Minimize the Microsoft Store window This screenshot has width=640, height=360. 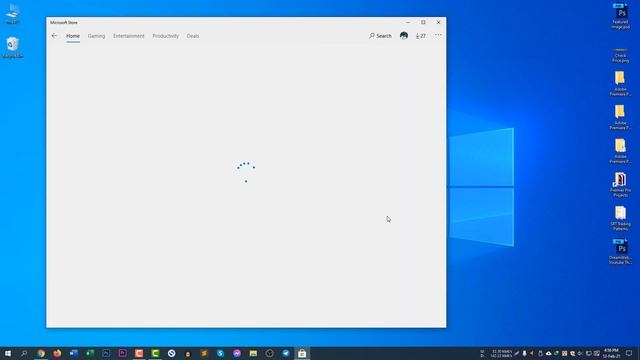click(x=408, y=22)
